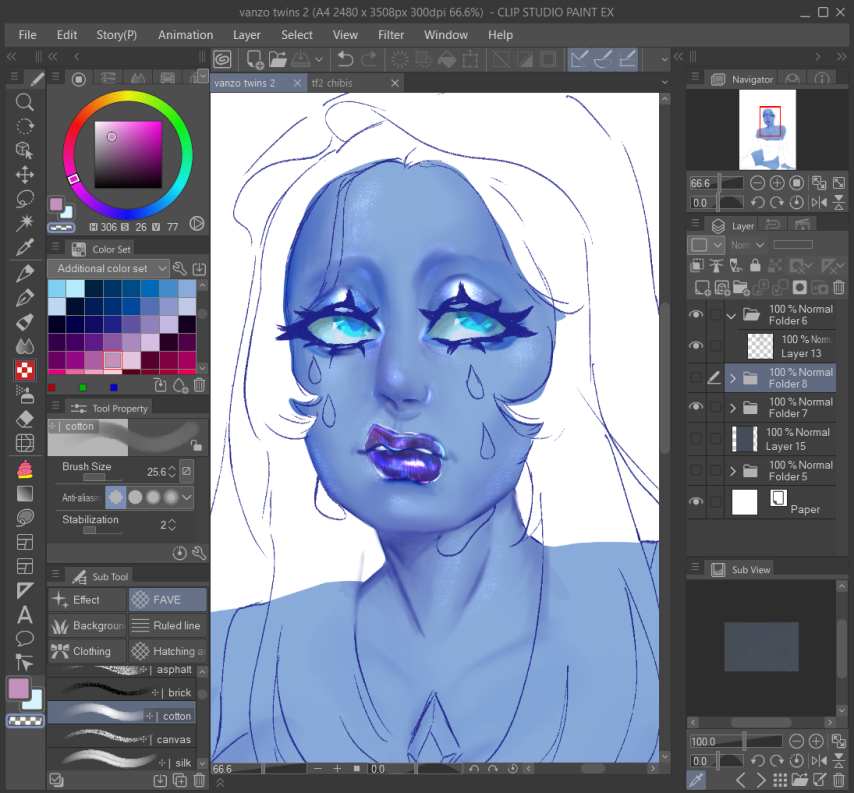Screen dimensions: 854x793
Task: Select the Clothing sub tool group
Action: pyautogui.click(x=87, y=651)
